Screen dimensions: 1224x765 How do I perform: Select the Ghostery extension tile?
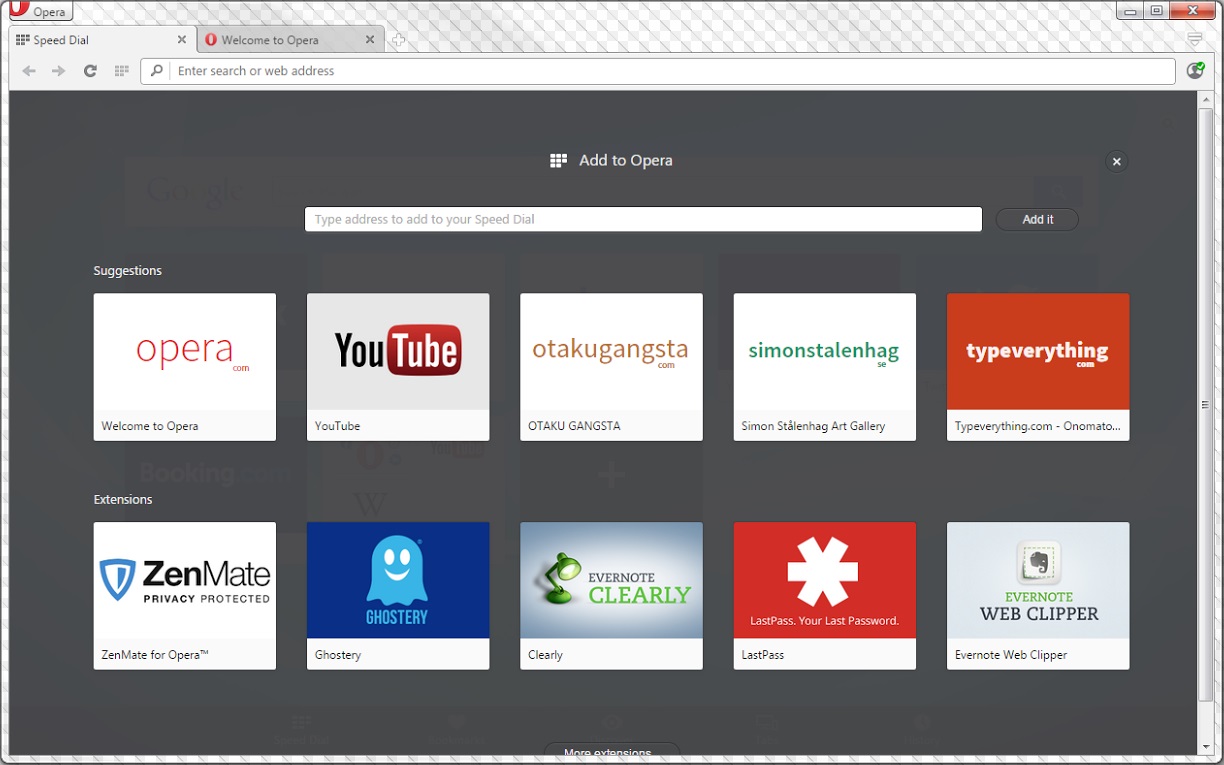(x=398, y=595)
